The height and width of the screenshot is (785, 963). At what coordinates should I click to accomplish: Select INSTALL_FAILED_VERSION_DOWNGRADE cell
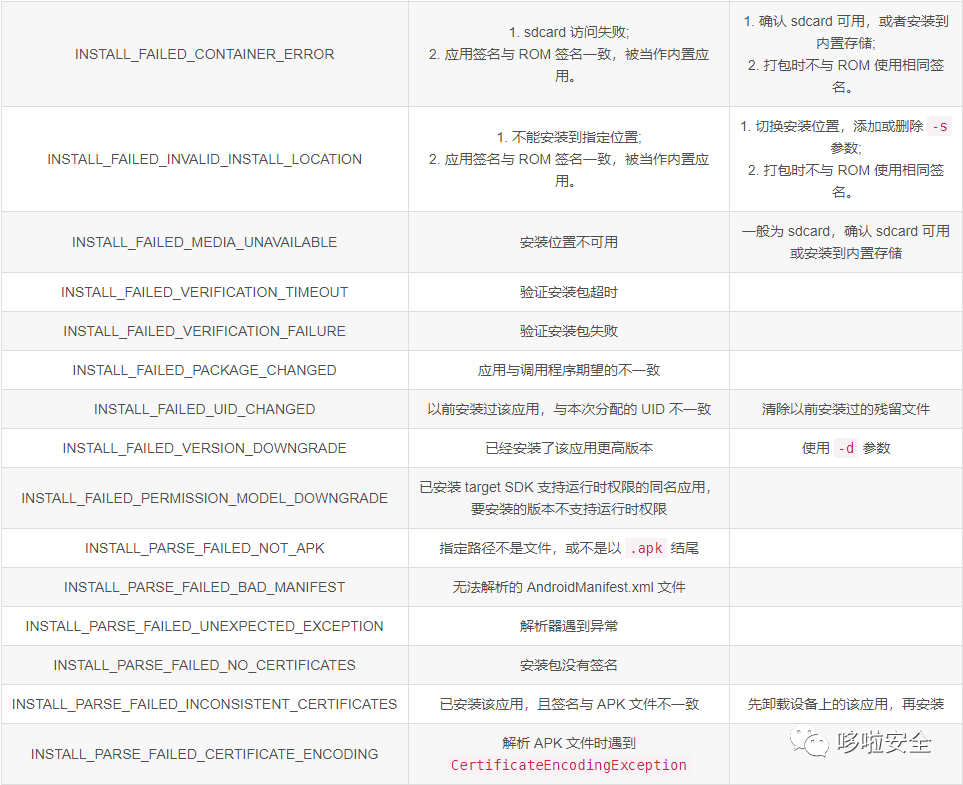[x=205, y=448]
